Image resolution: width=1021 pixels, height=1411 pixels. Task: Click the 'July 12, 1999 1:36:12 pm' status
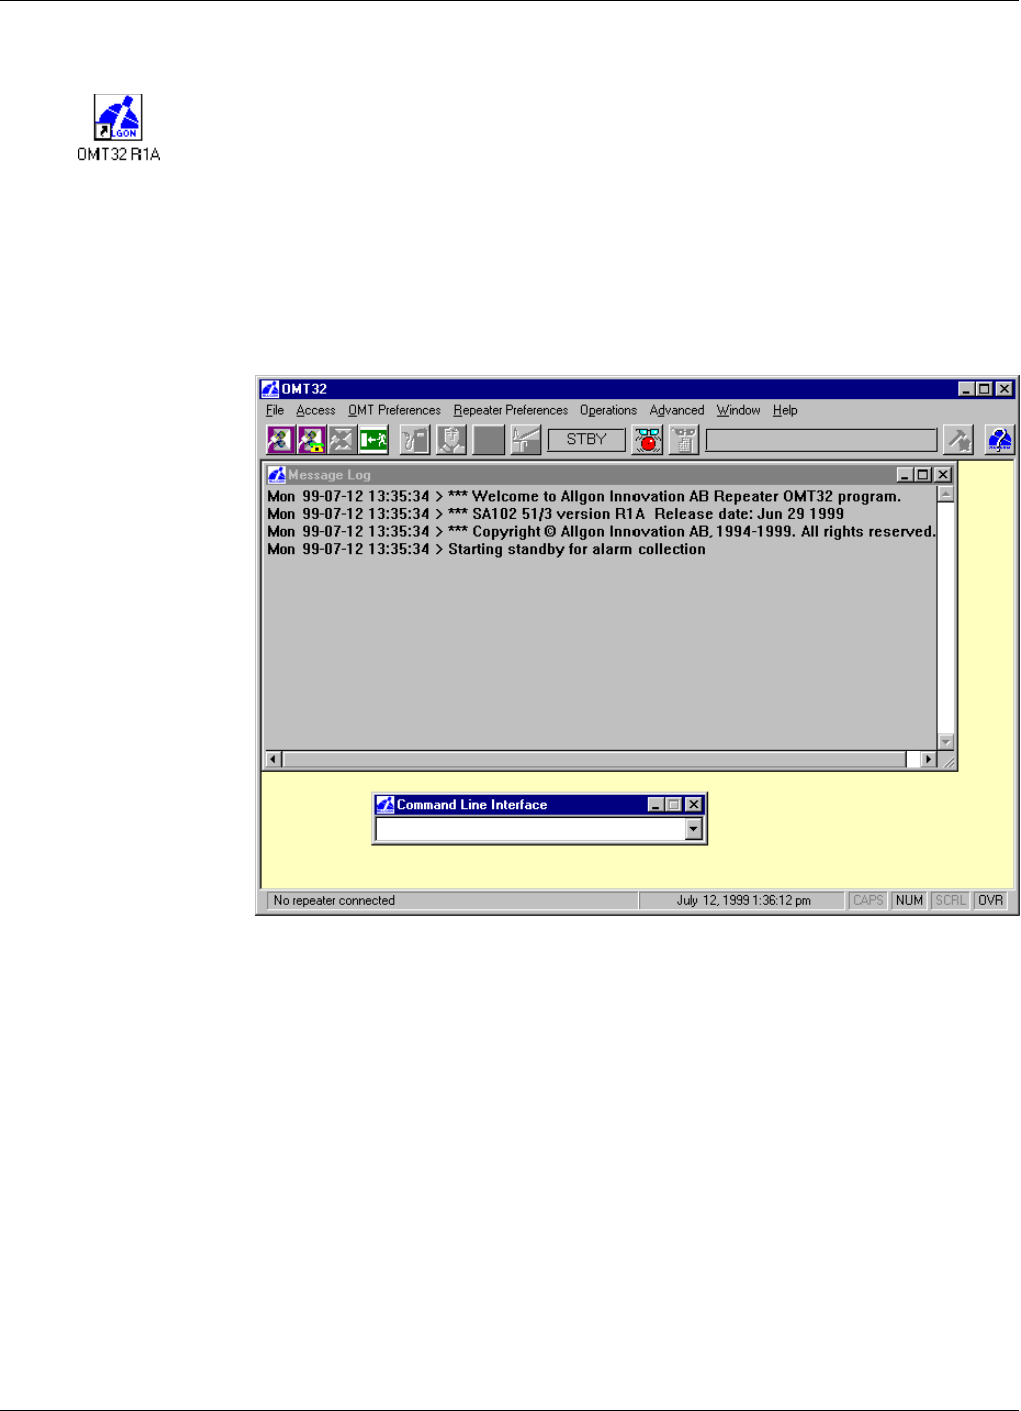tap(743, 900)
